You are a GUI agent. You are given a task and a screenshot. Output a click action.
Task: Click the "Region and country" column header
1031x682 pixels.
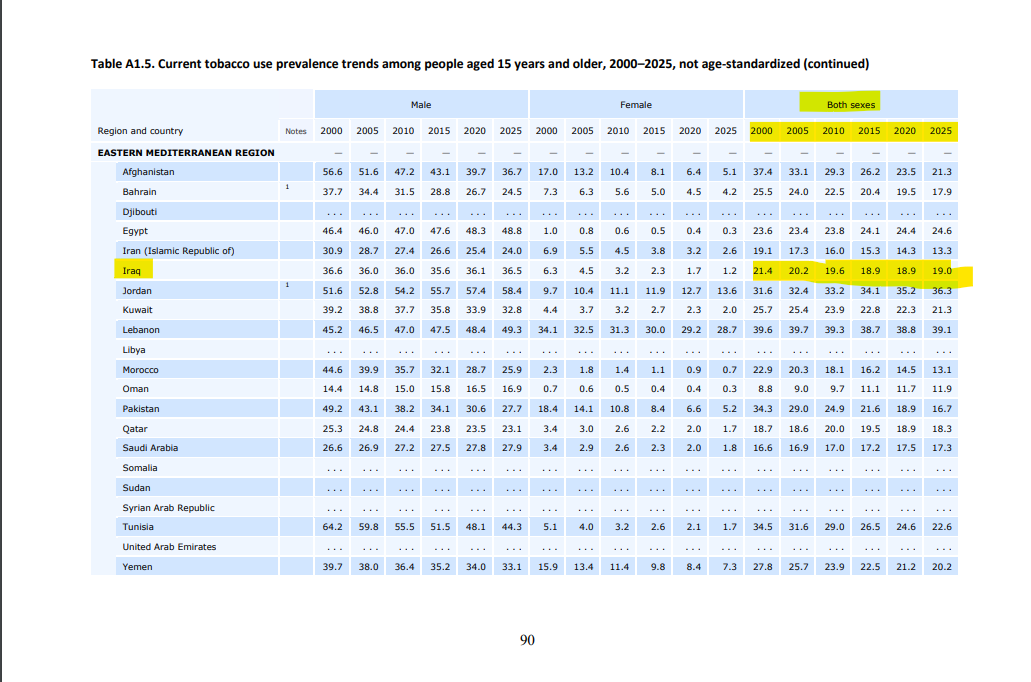coord(140,131)
